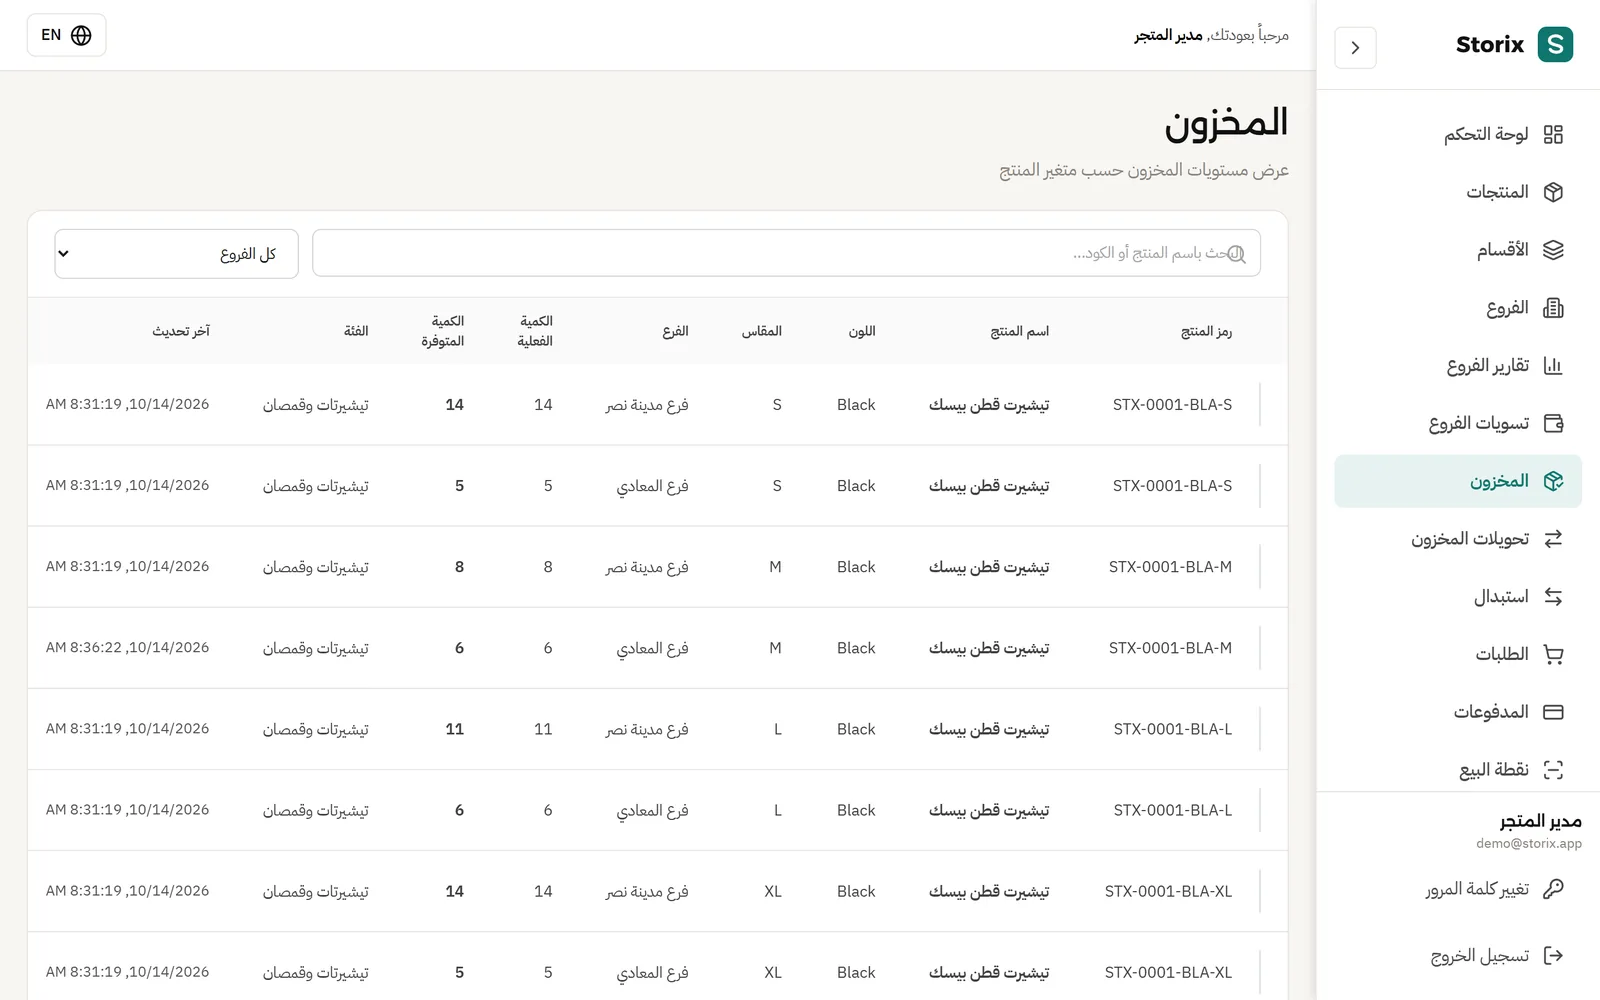Click the Storix S logo
The height and width of the screenshot is (1000, 1600).
1555,44
